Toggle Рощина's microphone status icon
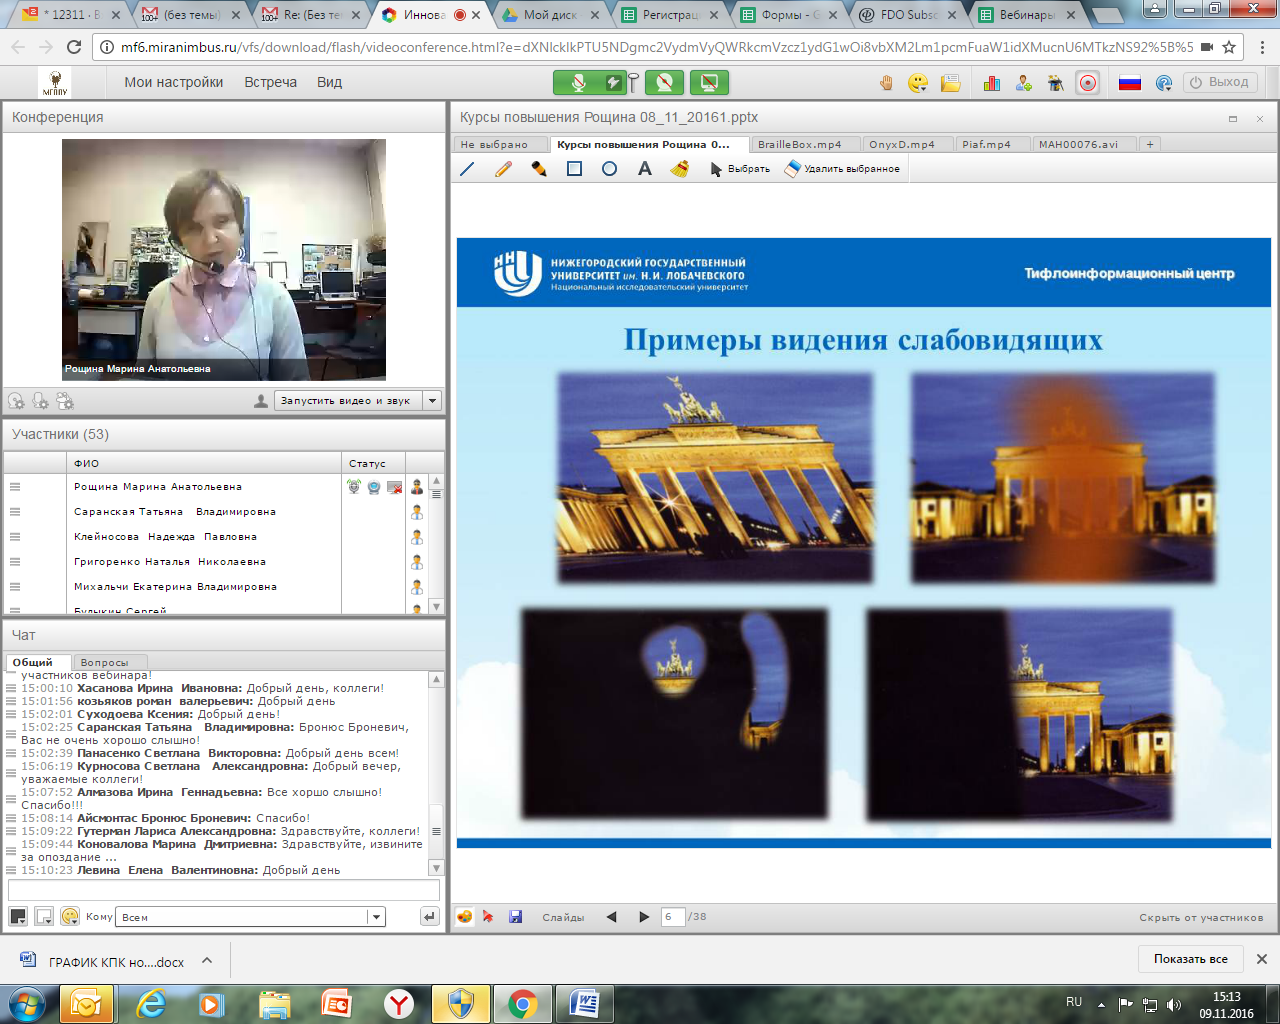1280x1024 pixels. (x=354, y=487)
